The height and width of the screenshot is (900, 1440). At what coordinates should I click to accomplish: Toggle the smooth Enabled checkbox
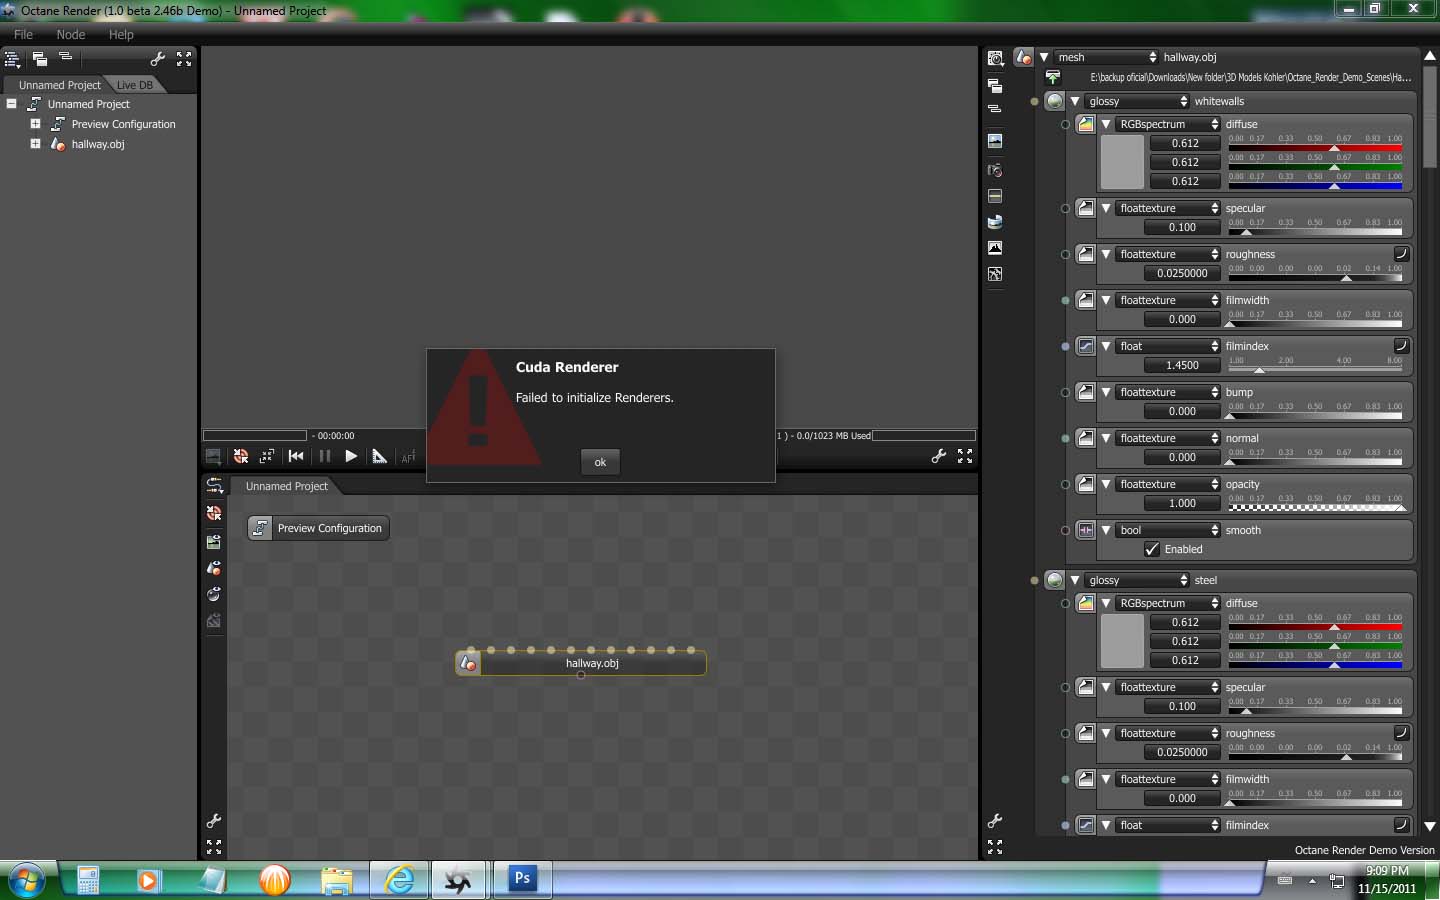(1152, 549)
